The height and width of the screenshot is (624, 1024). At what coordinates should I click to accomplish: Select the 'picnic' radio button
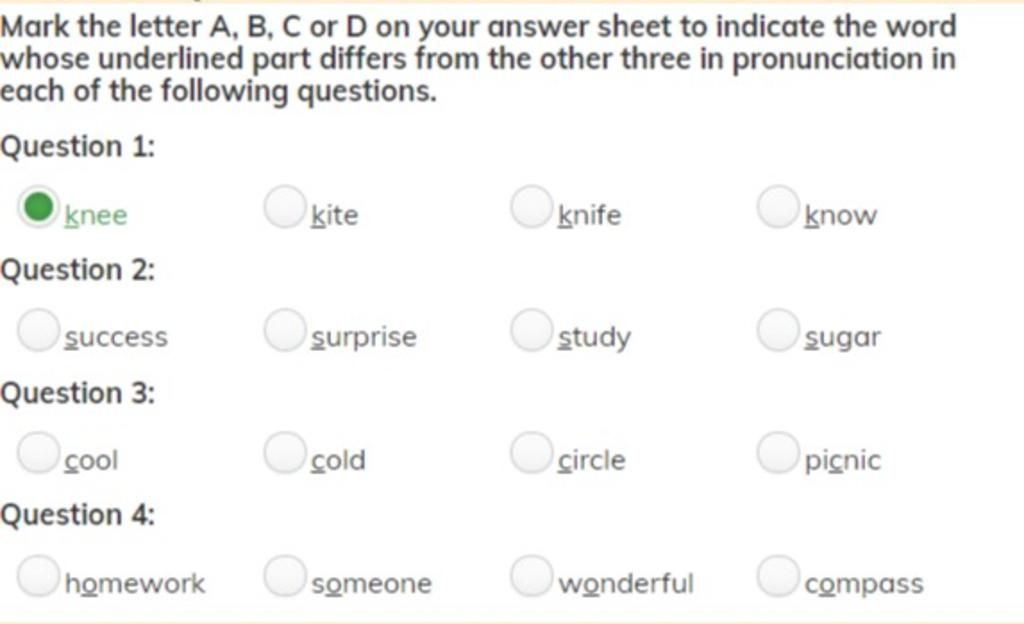[778, 452]
